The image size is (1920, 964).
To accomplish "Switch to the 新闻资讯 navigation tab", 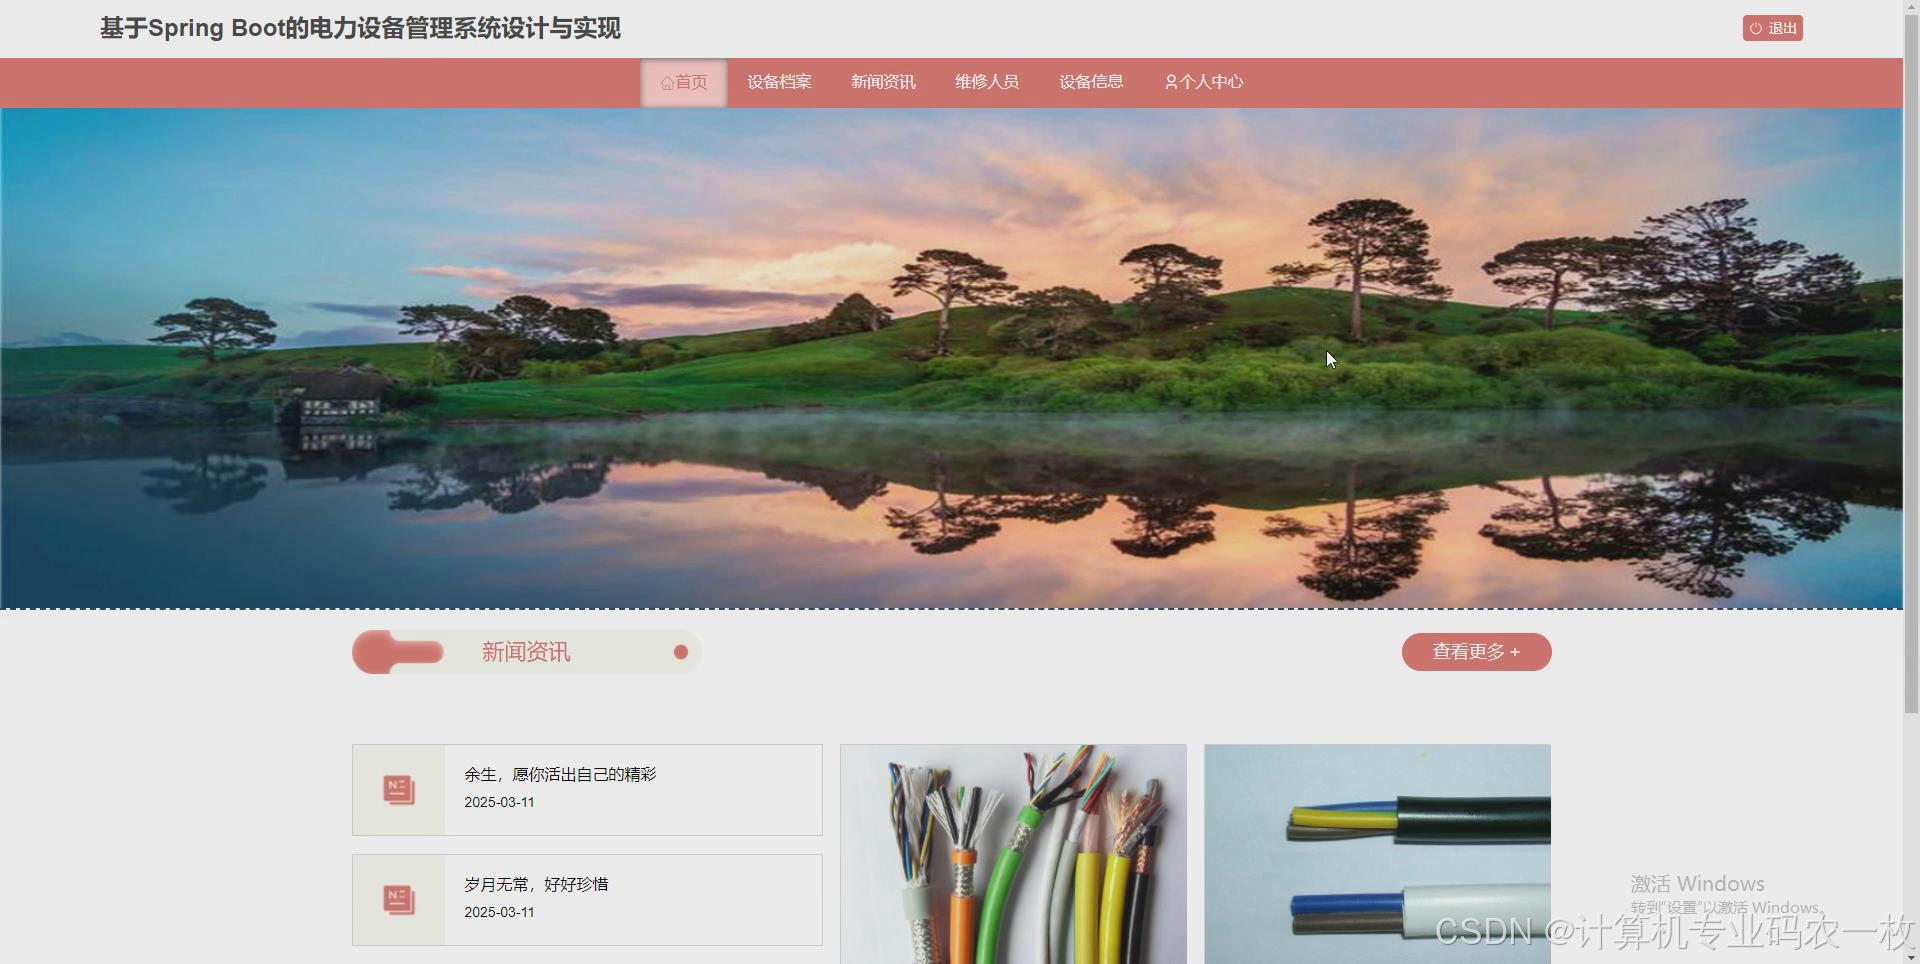I will 883,82.
